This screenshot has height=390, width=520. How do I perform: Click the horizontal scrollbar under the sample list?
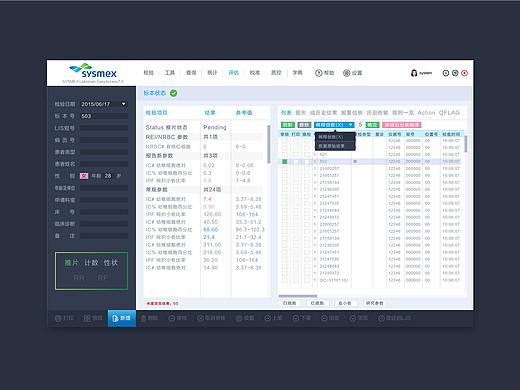(x=298, y=296)
